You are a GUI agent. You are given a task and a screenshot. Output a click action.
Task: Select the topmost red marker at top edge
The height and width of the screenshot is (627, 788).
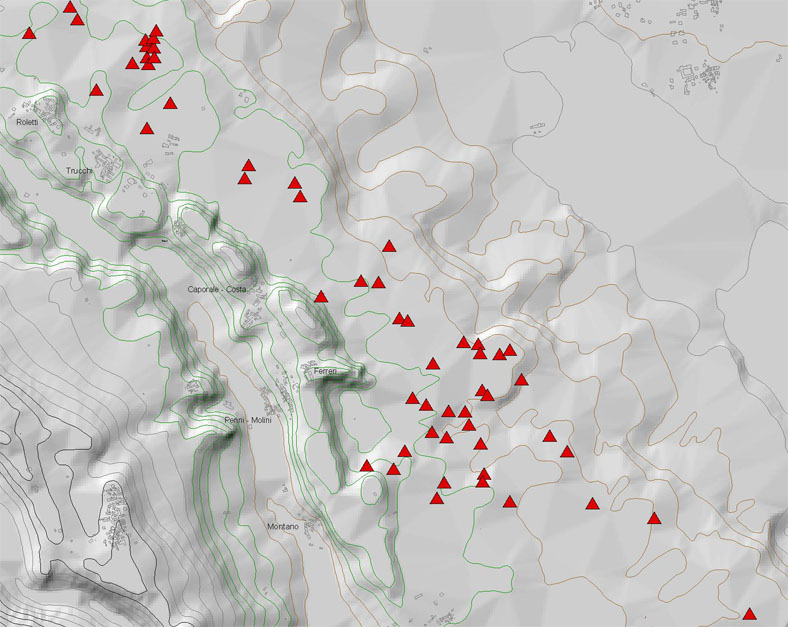(70, 8)
